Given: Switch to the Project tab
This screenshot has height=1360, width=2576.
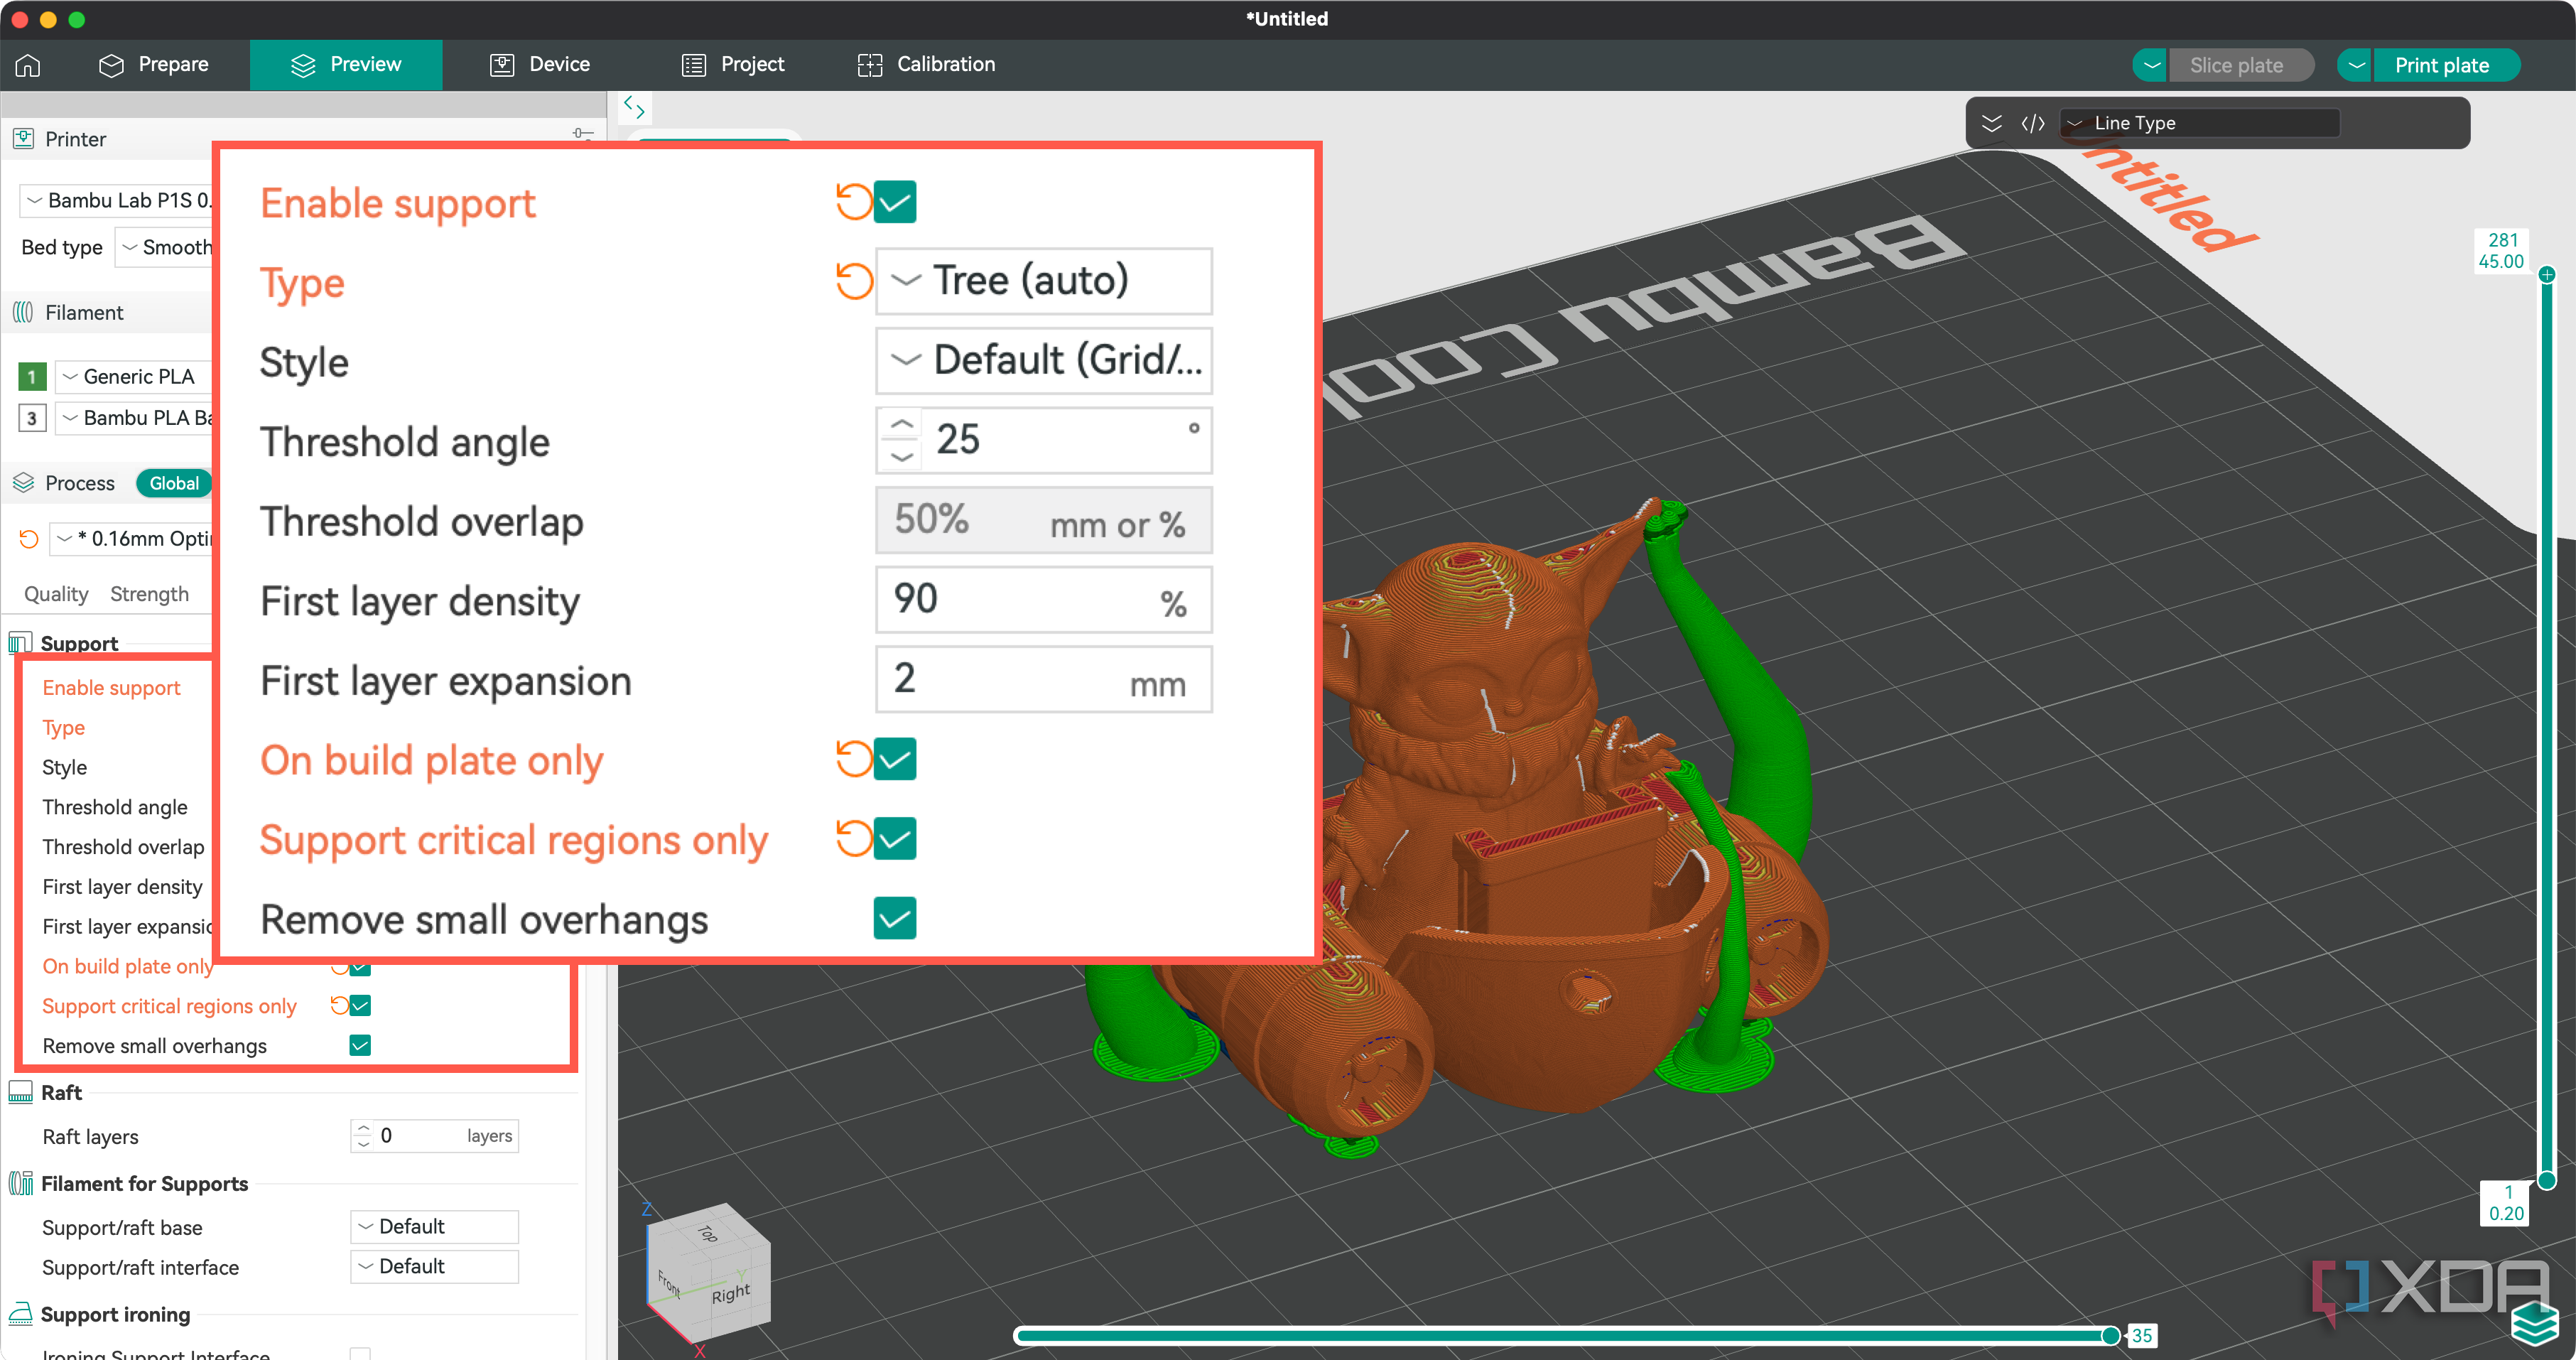Looking at the screenshot, I should [x=733, y=65].
